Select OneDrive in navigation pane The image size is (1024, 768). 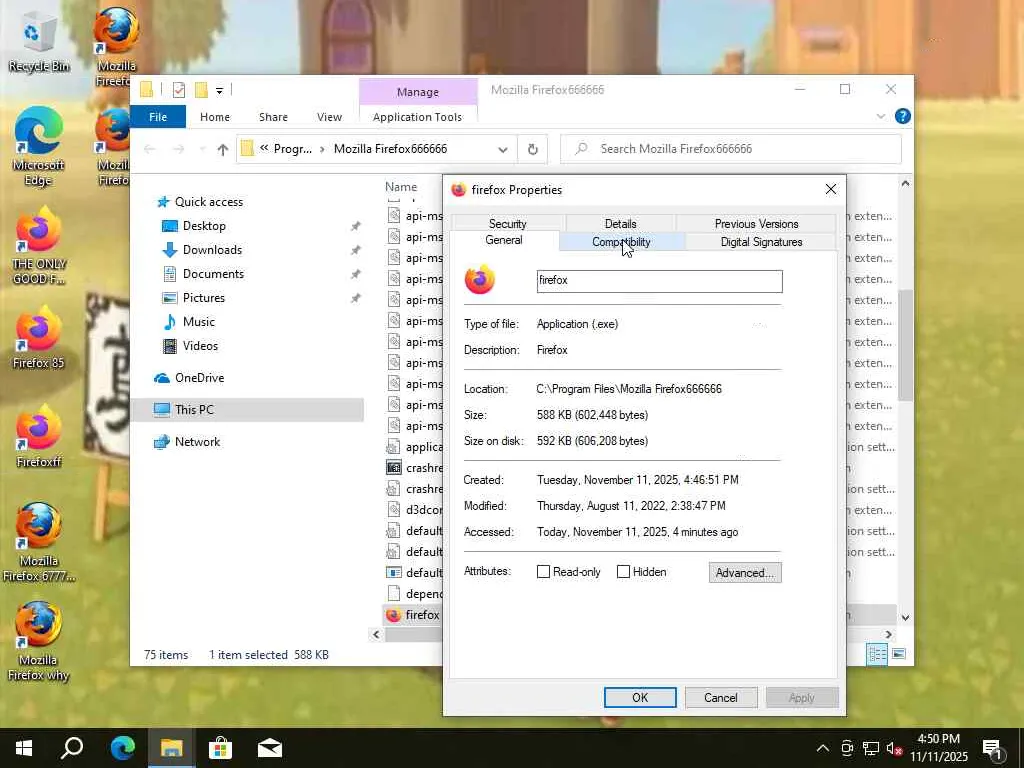pyautogui.click(x=199, y=377)
